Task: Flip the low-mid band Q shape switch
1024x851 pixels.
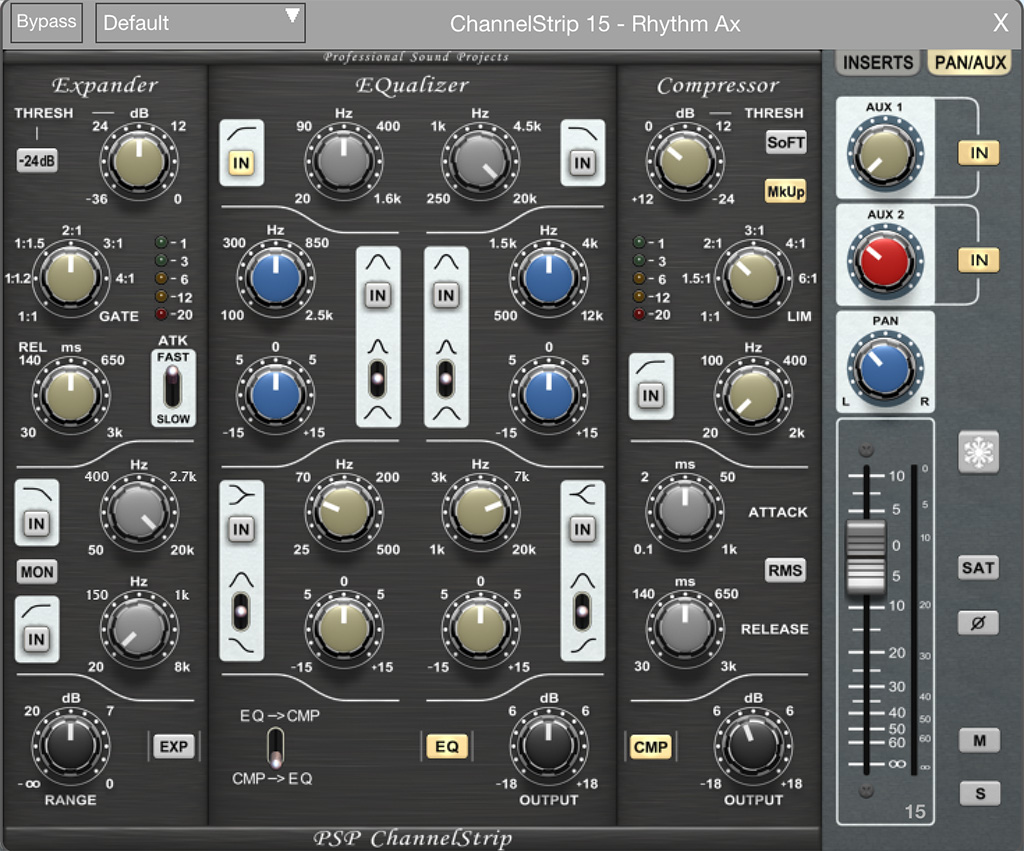Action: click(x=378, y=379)
